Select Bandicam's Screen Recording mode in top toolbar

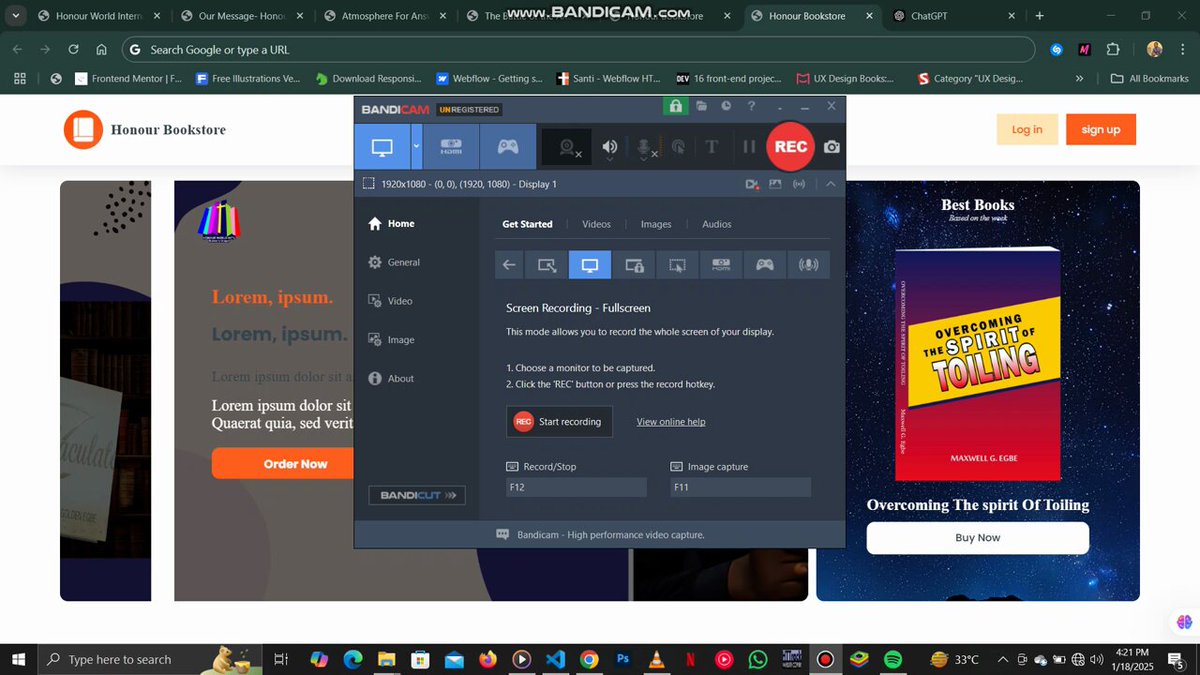click(x=382, y=147)
